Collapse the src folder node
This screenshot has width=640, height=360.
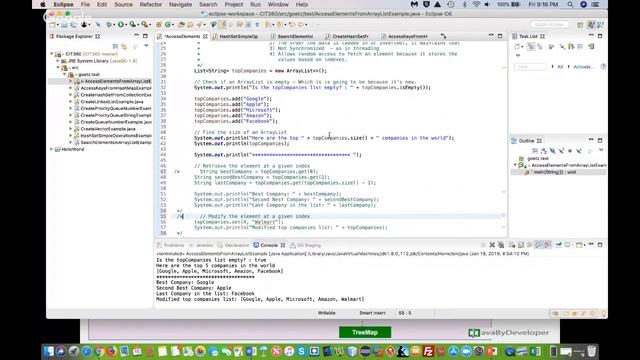(x=58, y=68)
